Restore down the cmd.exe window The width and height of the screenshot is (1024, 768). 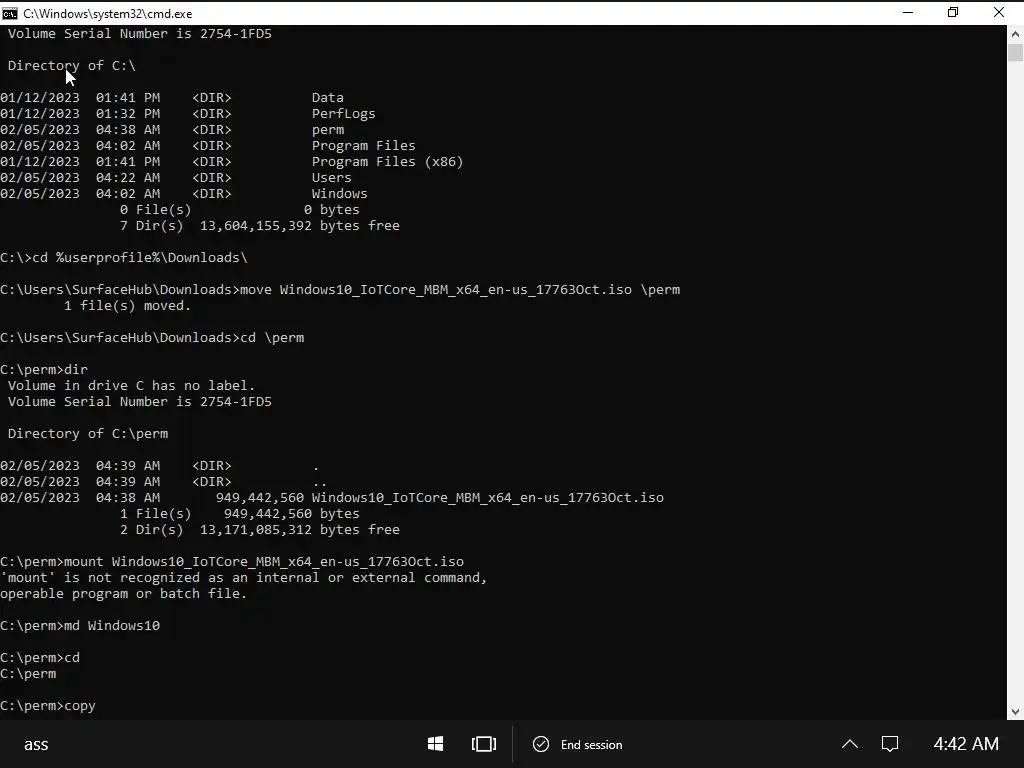tap(953, 12)
